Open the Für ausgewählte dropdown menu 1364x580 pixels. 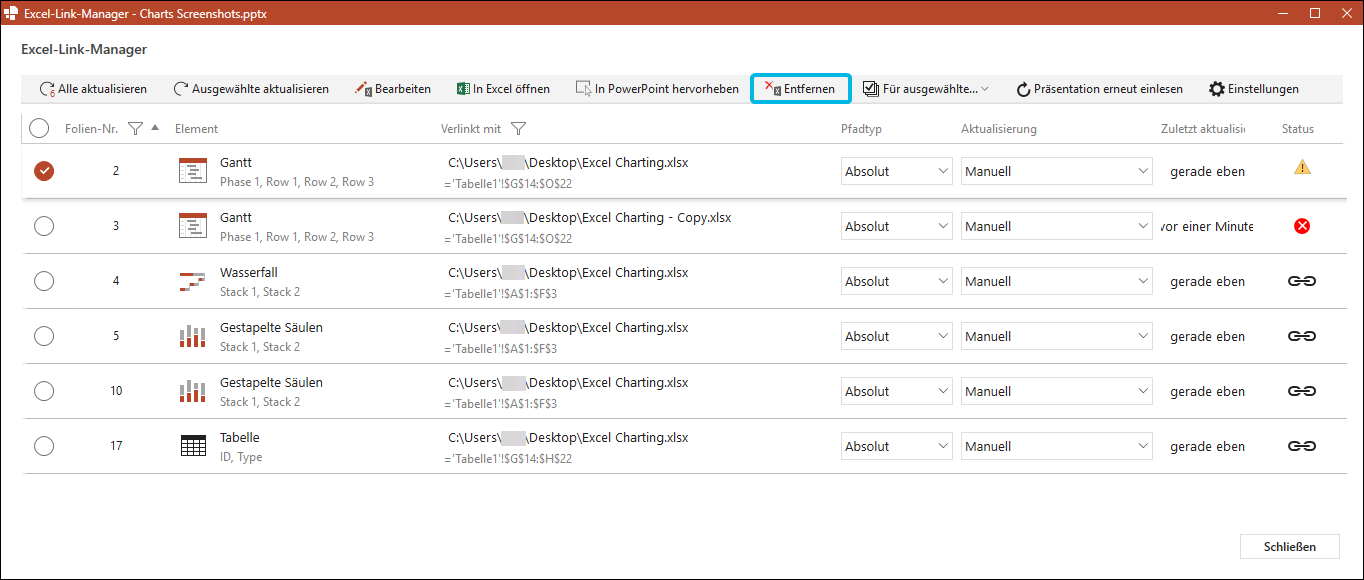pyautogui.click(x=926, y=89)
